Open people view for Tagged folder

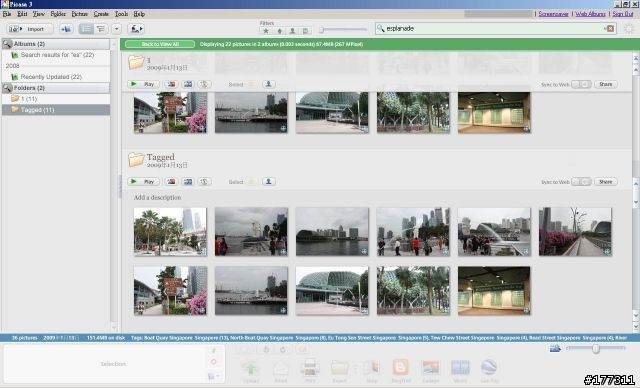click(x=269, y=182)
